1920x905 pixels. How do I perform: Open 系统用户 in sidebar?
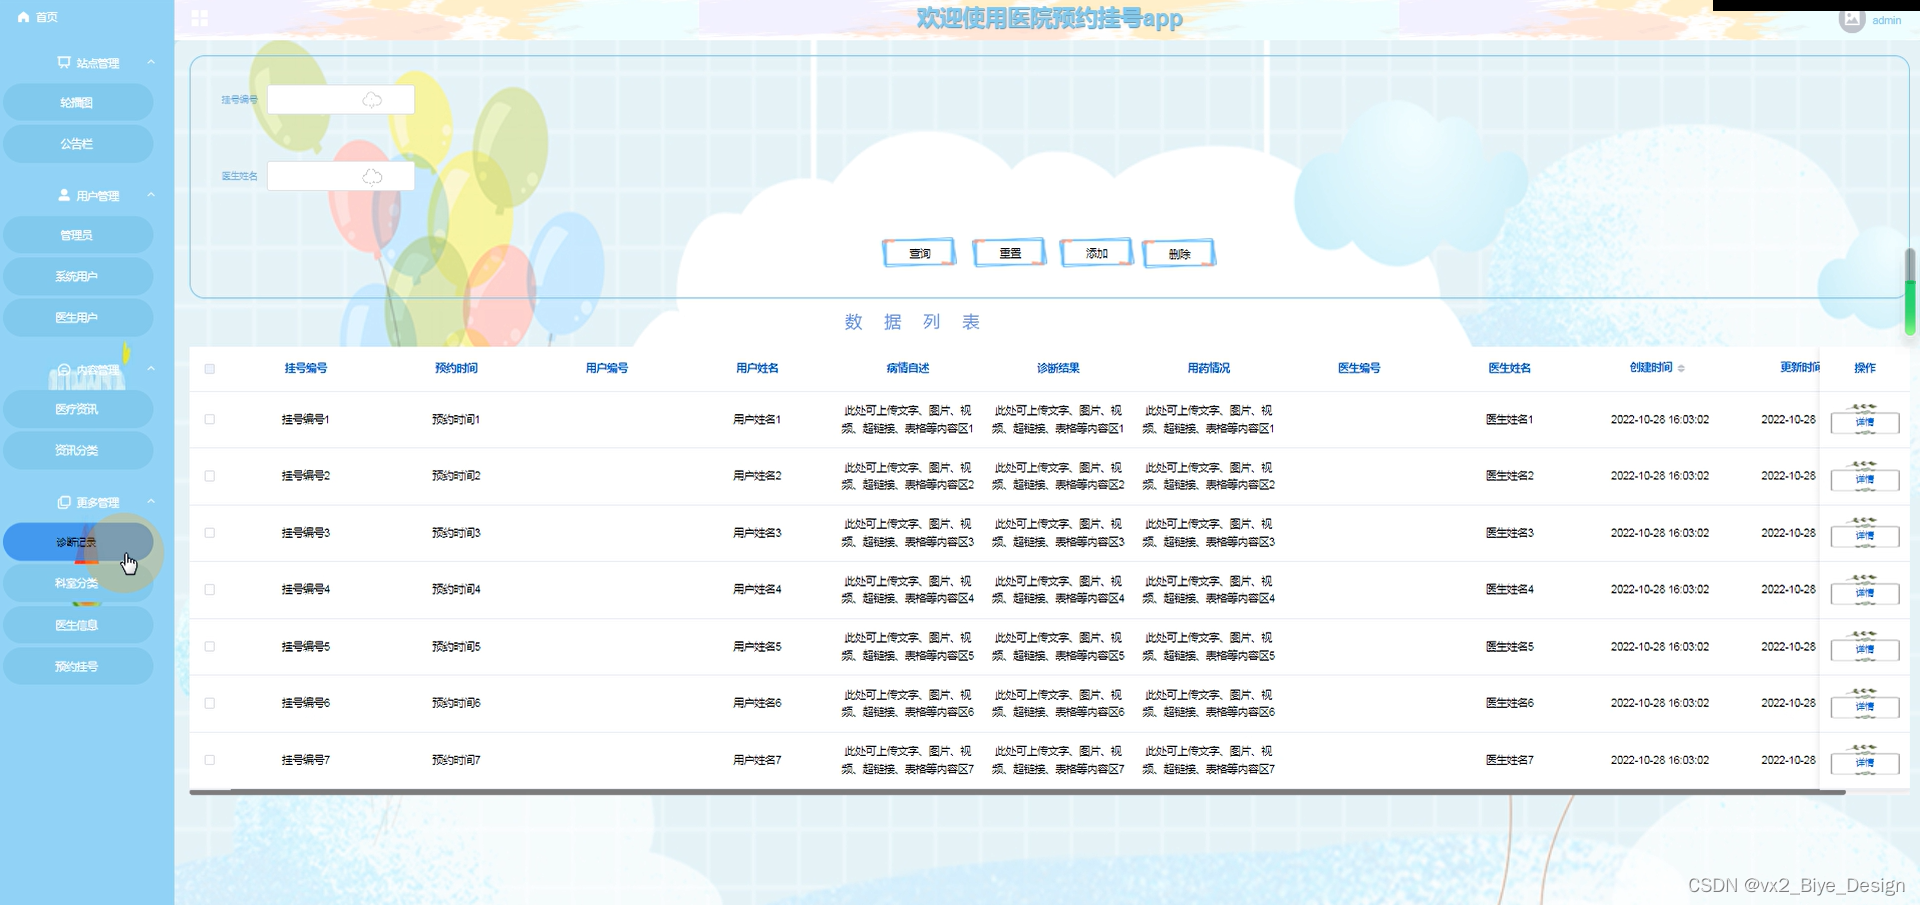78,276
